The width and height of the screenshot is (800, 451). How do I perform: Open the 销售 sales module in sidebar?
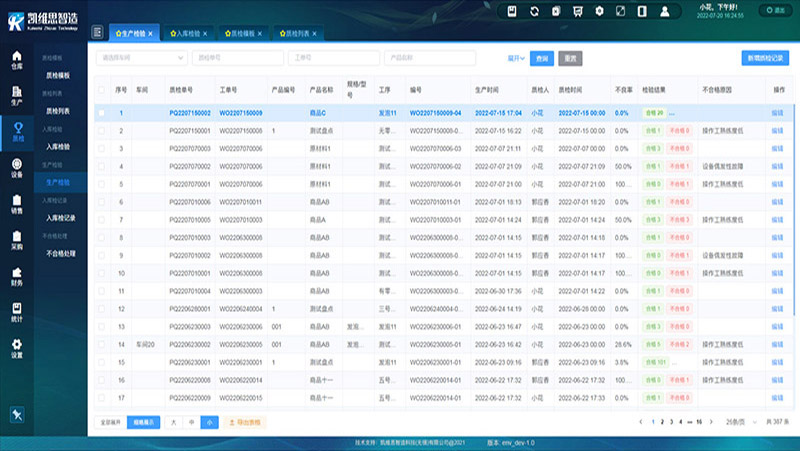pyautogui.click(x=17, y=205)
